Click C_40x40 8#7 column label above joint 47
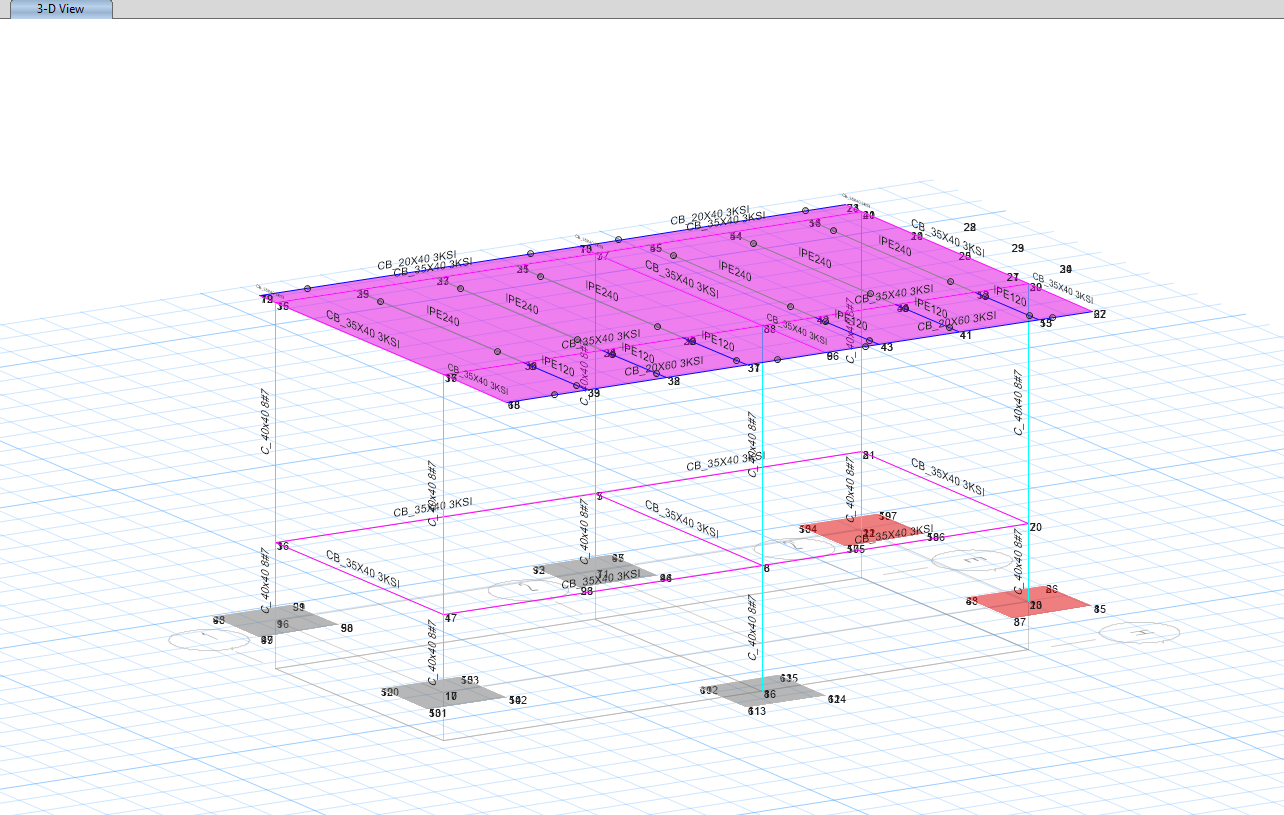Viewport: 1284px width, 815px height. click(x=432, y=493)
